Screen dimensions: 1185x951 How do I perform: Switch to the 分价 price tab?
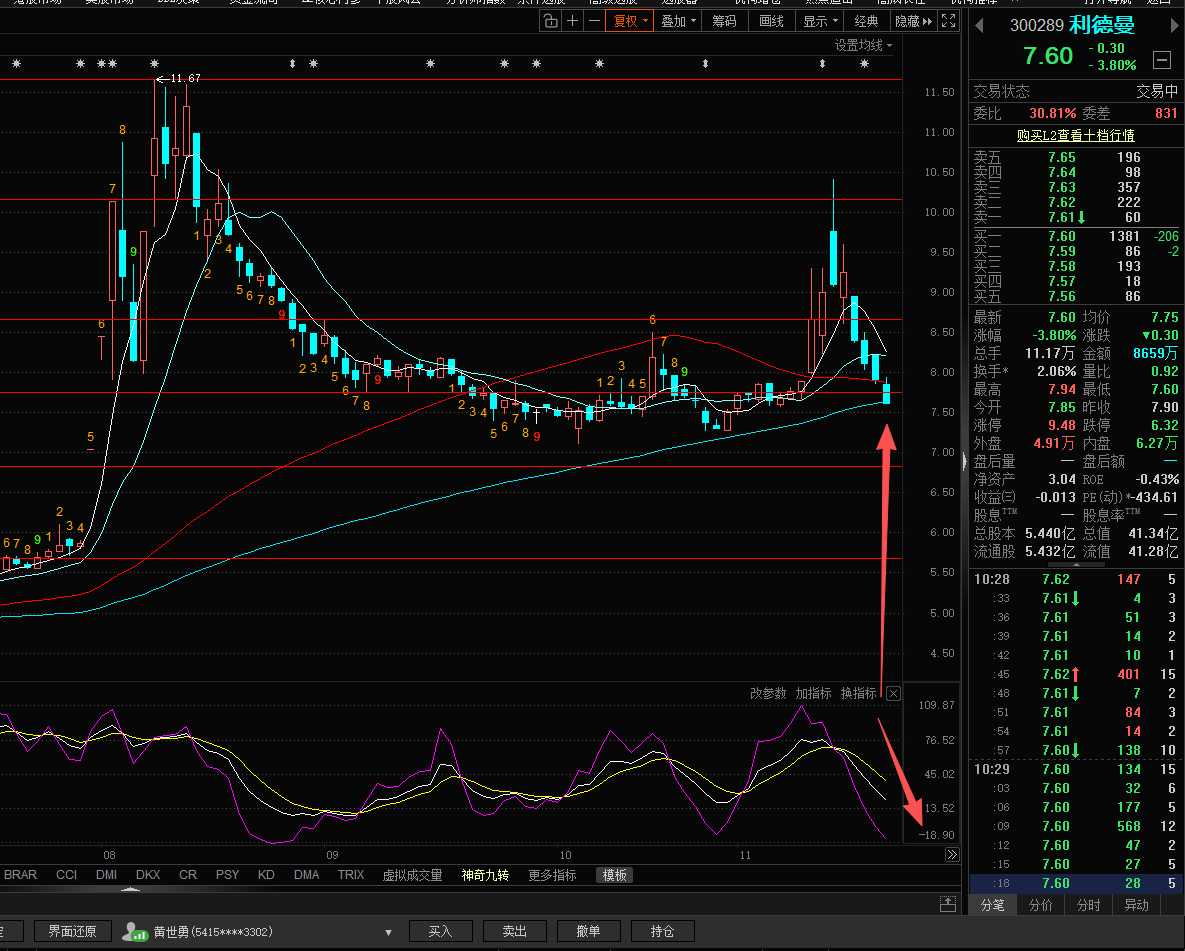pos(1041,905)
